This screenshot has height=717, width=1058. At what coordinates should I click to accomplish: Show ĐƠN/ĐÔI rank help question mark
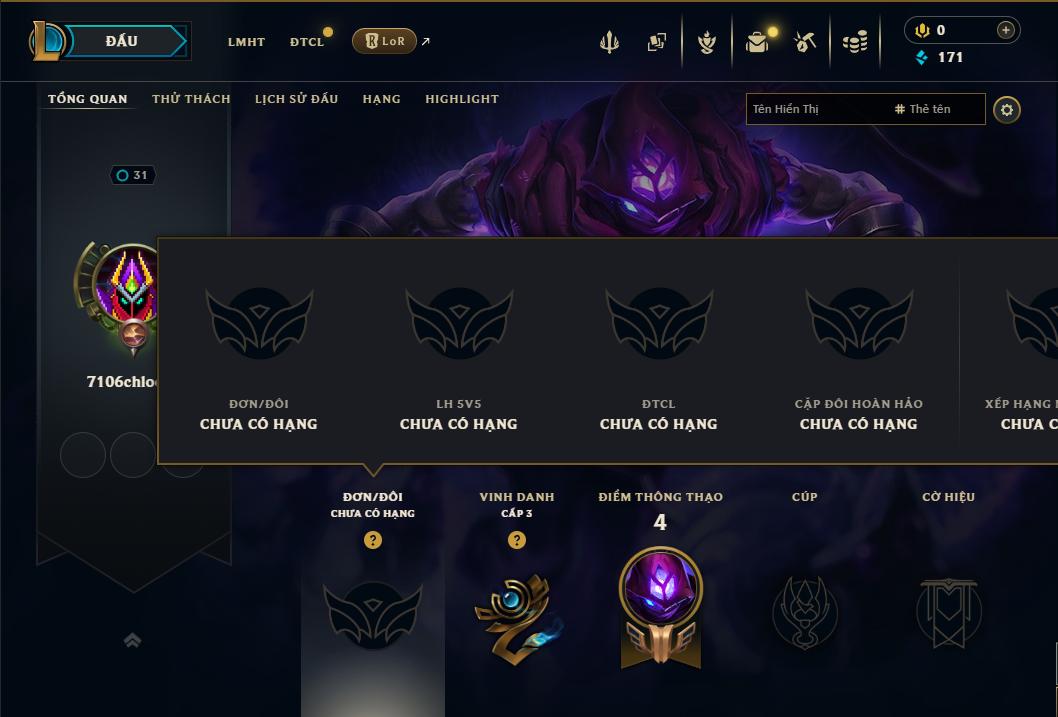click(372, 540)
